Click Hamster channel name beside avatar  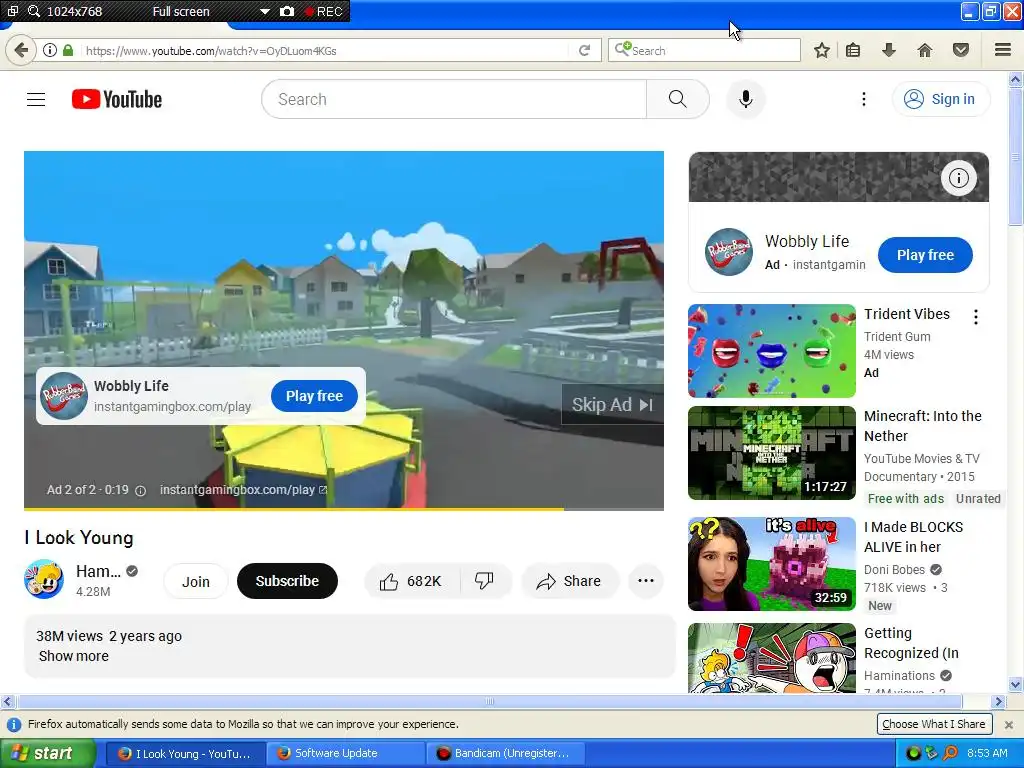click(98, 571)
